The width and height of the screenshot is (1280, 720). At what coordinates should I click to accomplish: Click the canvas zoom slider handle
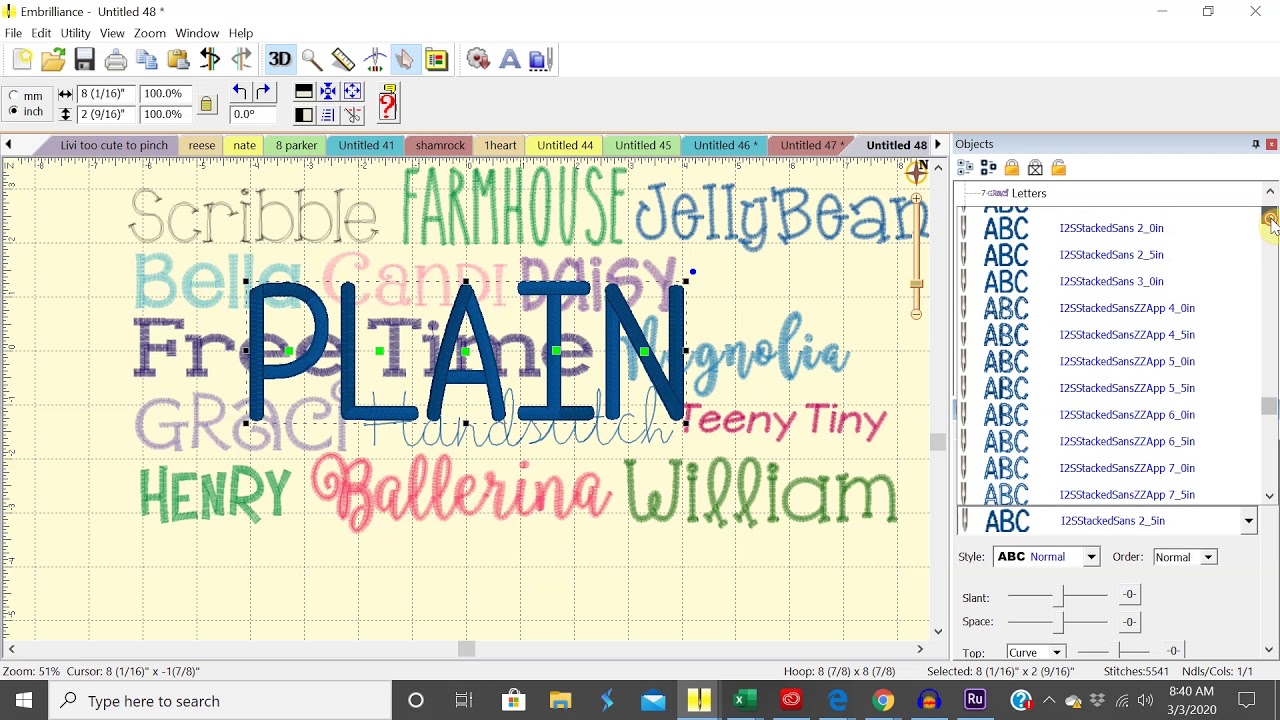pos(916,284)
